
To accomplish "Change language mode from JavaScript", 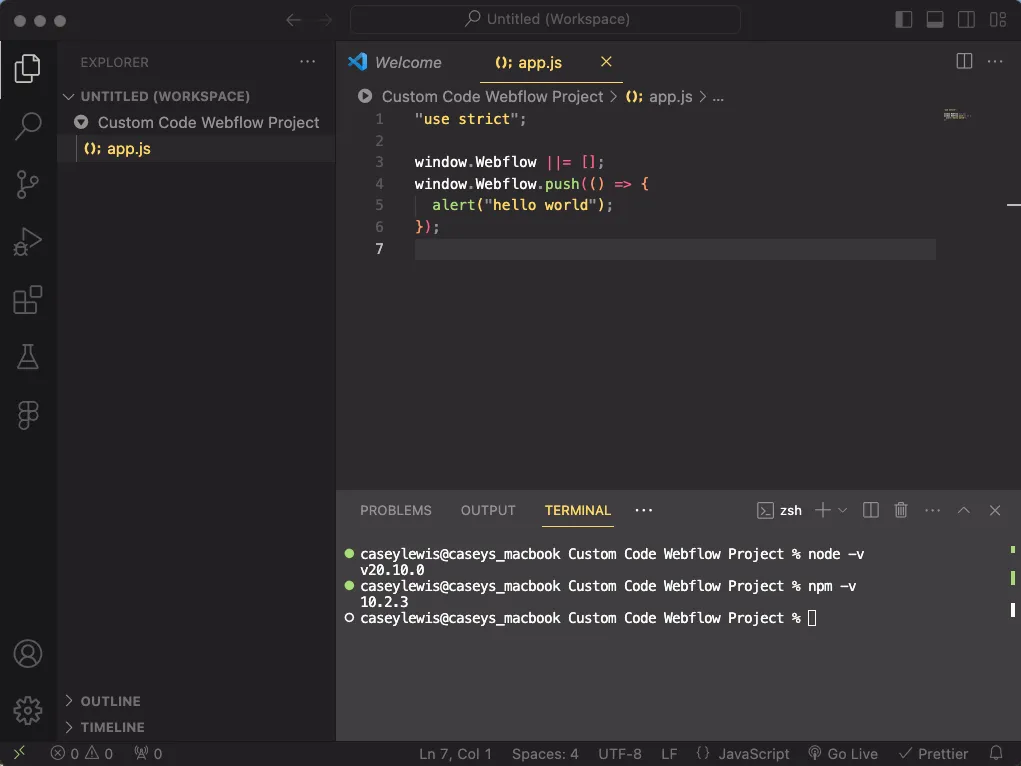I will click(x=744, y=754).
